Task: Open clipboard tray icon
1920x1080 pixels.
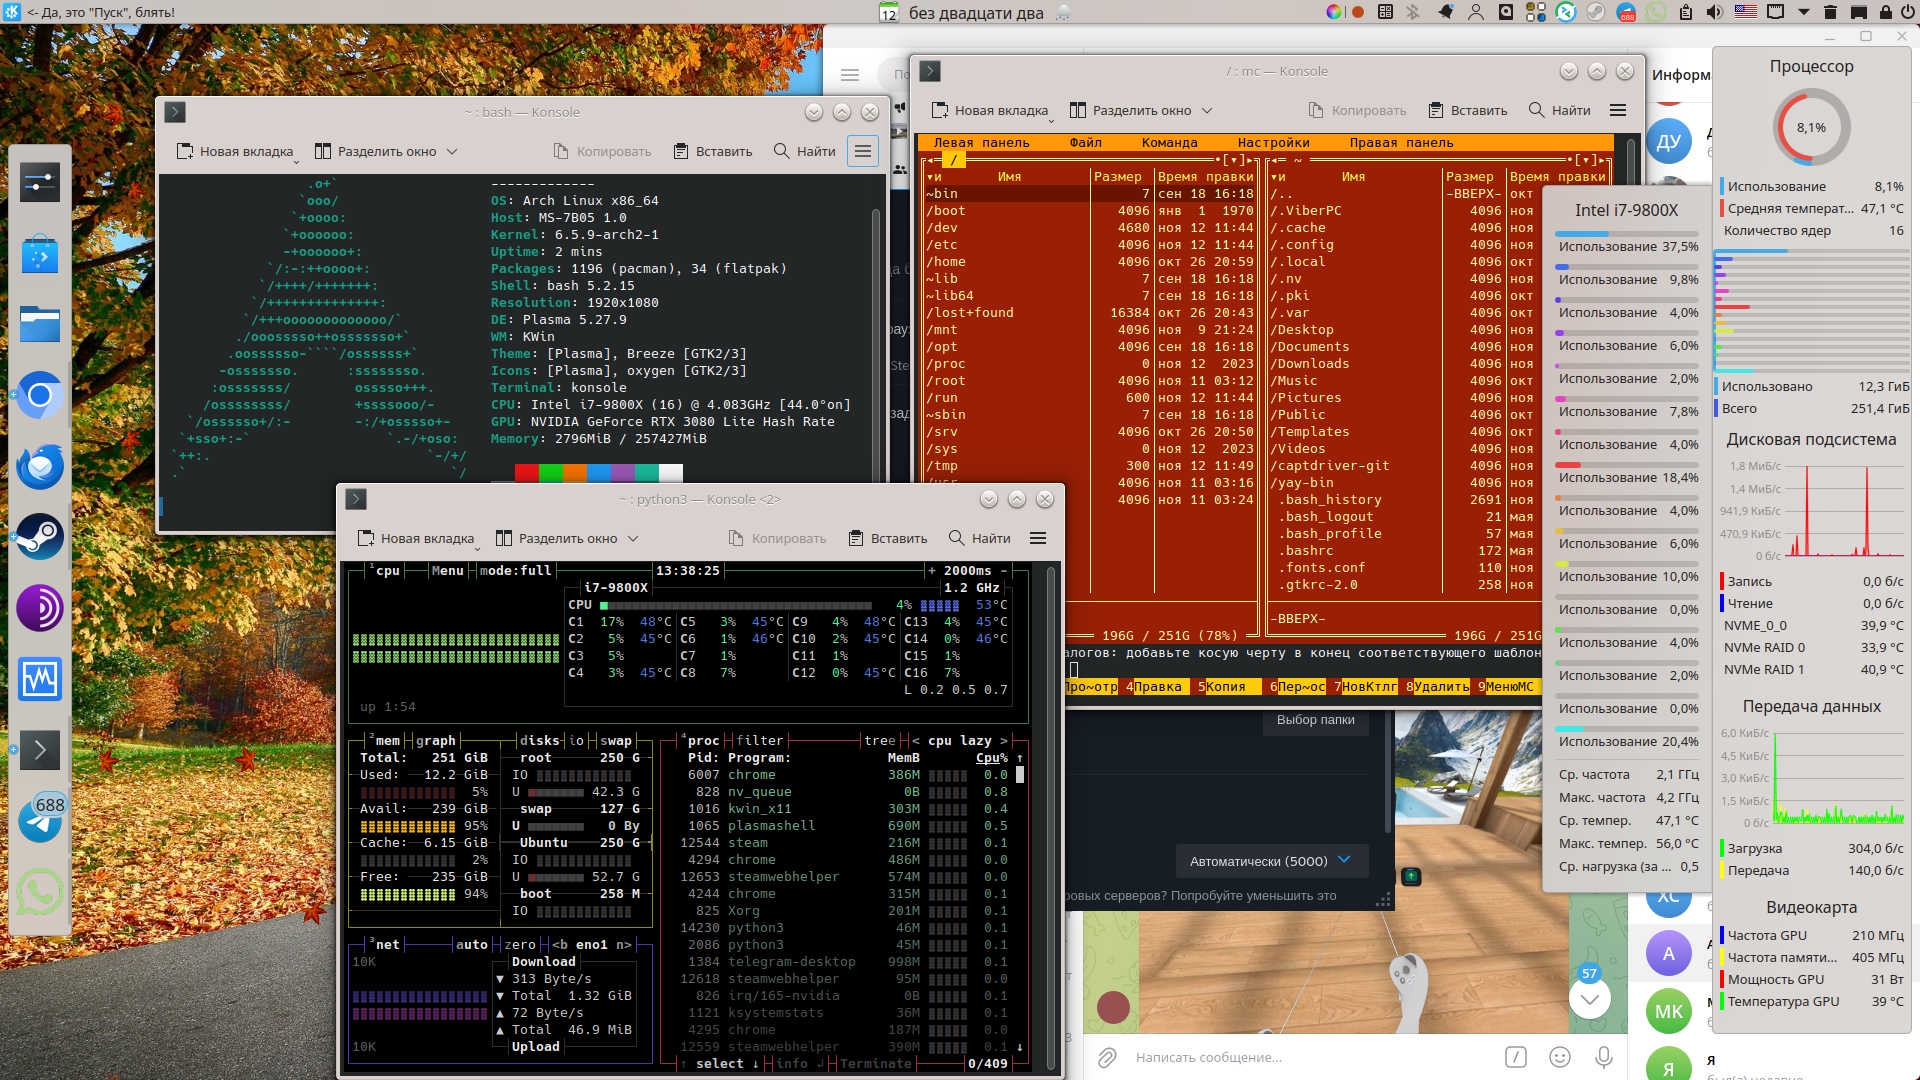Action: tap(1686, 12)
